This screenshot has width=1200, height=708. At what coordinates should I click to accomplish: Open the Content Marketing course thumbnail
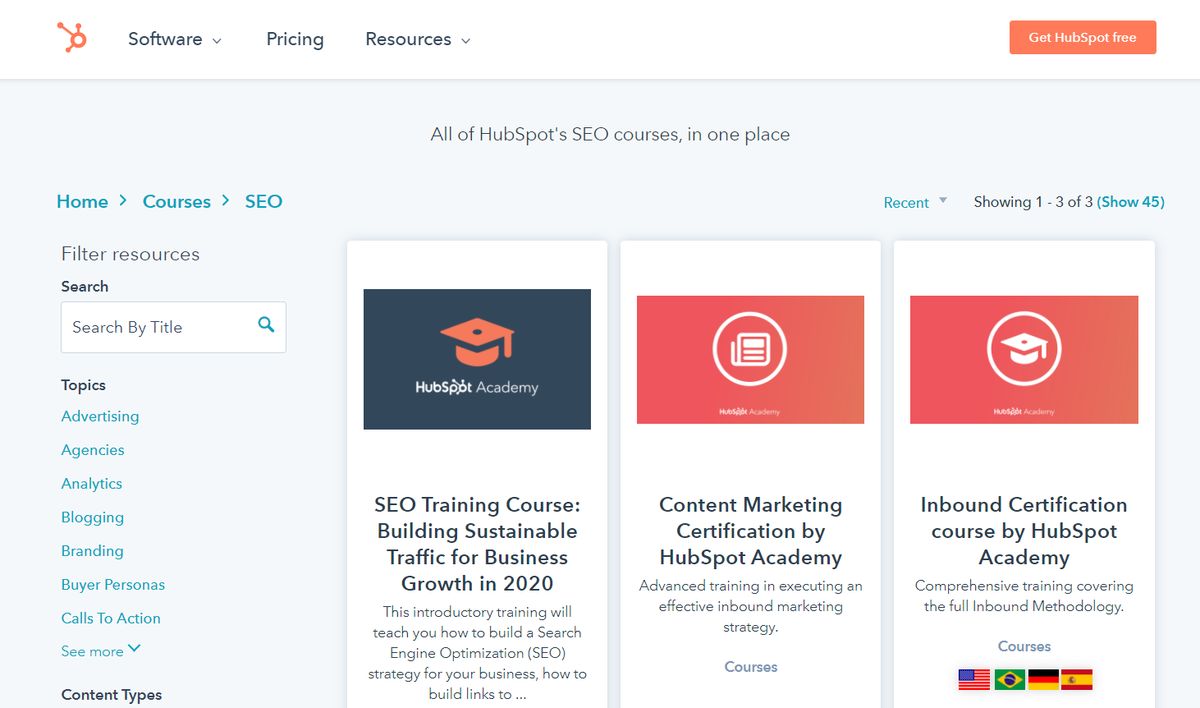[x=751, y=359]
